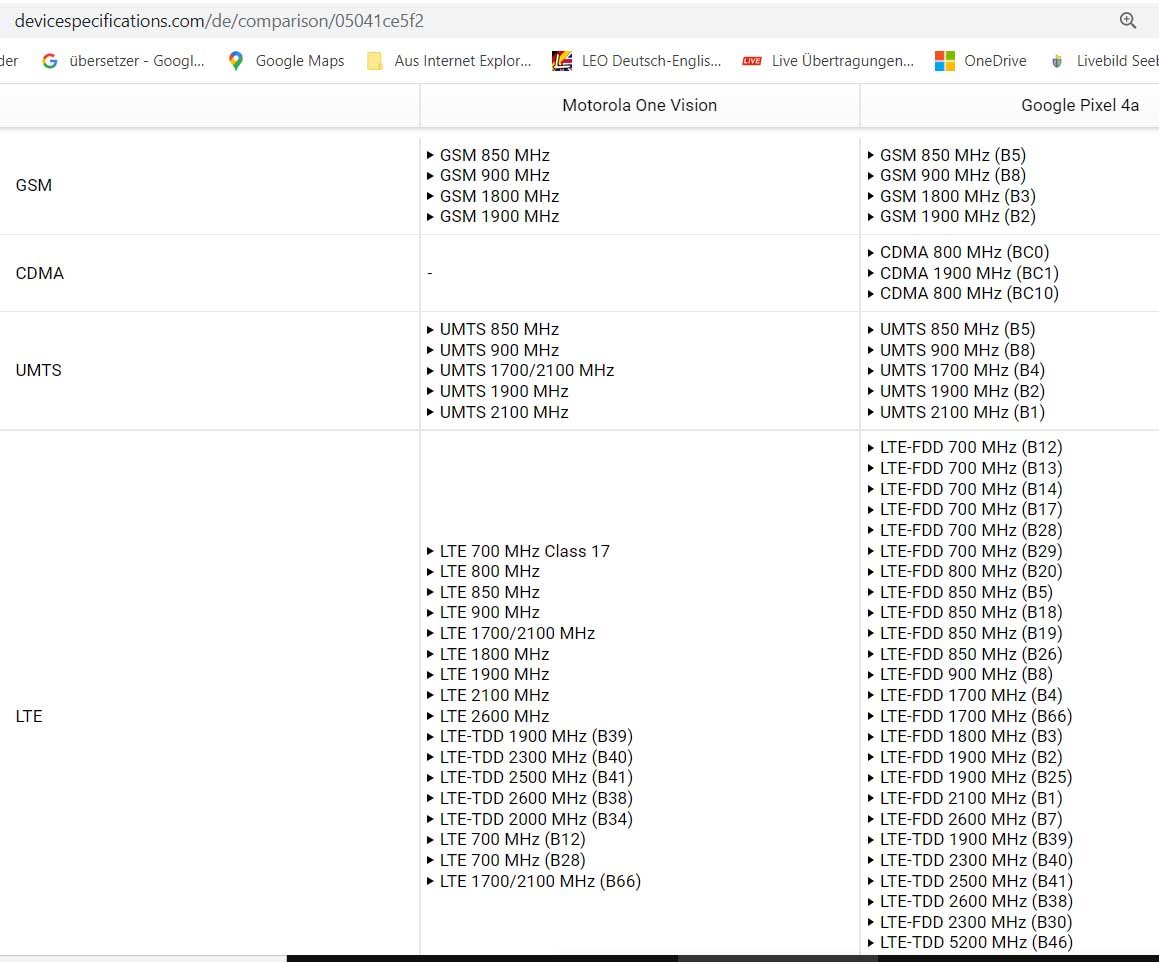Click "LTE-FDD 700 MHz (B29)" entry

tap(971, 551)
